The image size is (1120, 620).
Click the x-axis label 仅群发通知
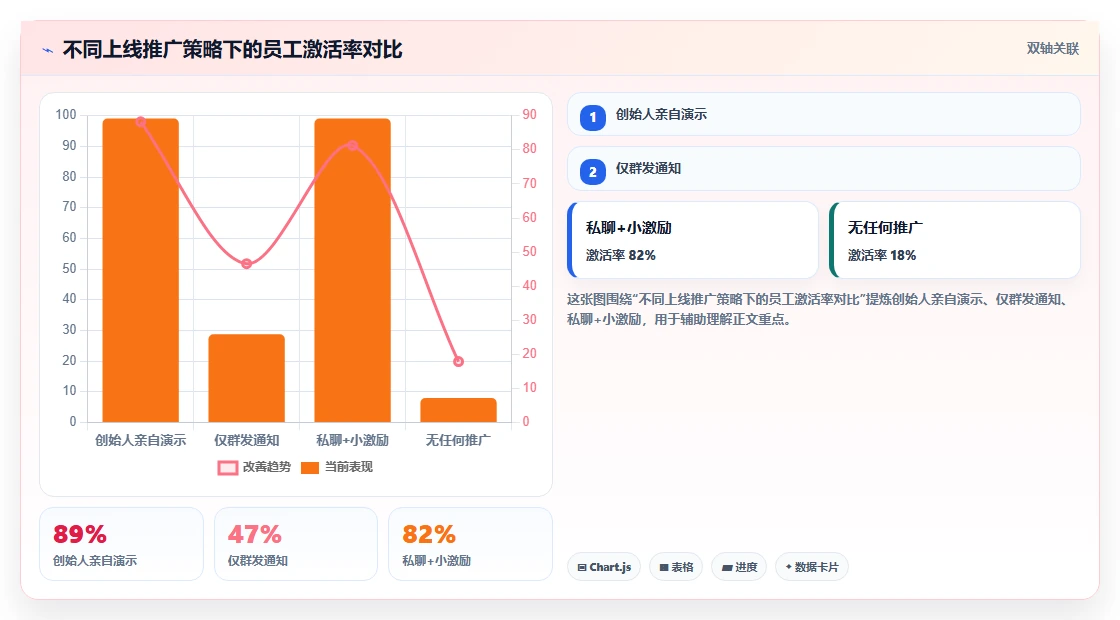coord(246,441)
